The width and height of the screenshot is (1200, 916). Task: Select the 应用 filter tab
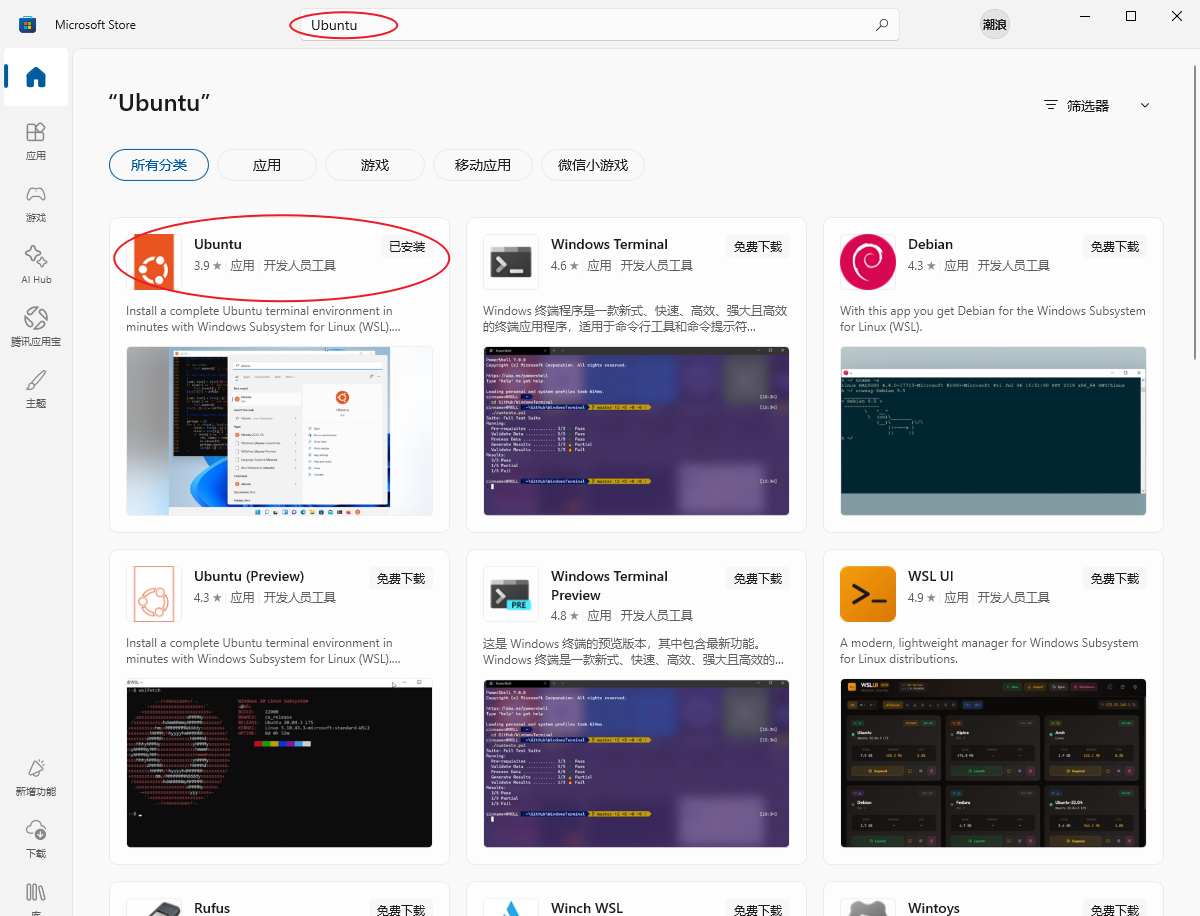click(x=267, y=165)
